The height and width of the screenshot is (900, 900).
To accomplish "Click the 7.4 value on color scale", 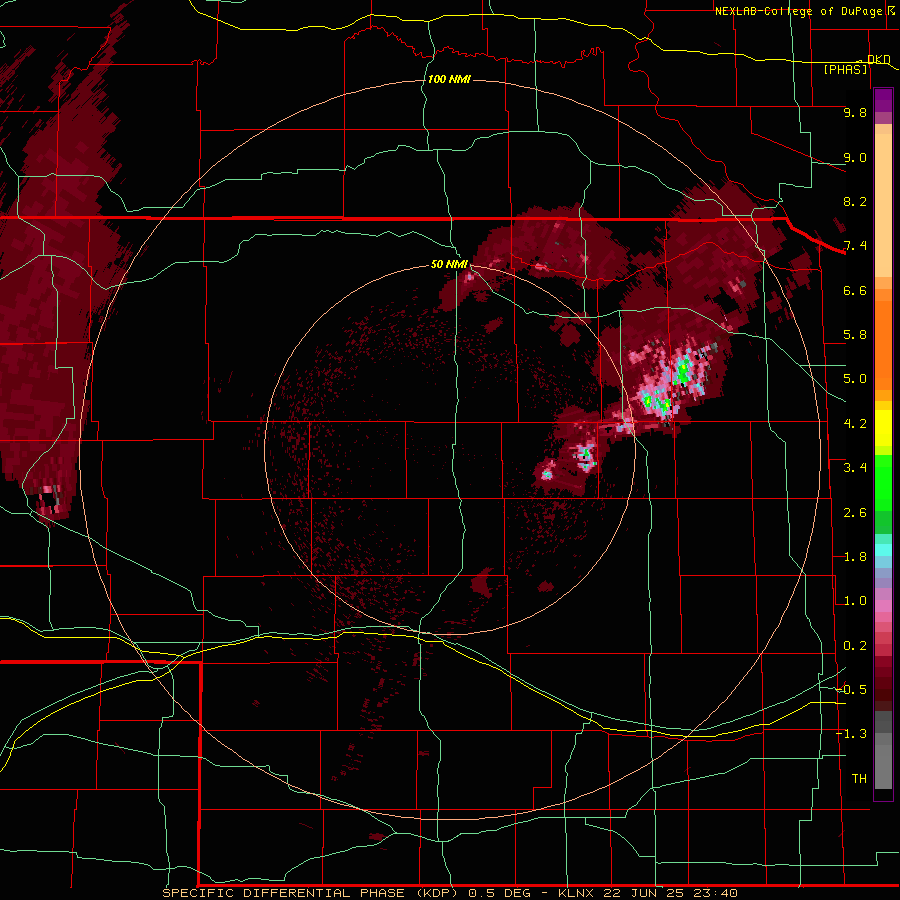I will pos(855,246).
